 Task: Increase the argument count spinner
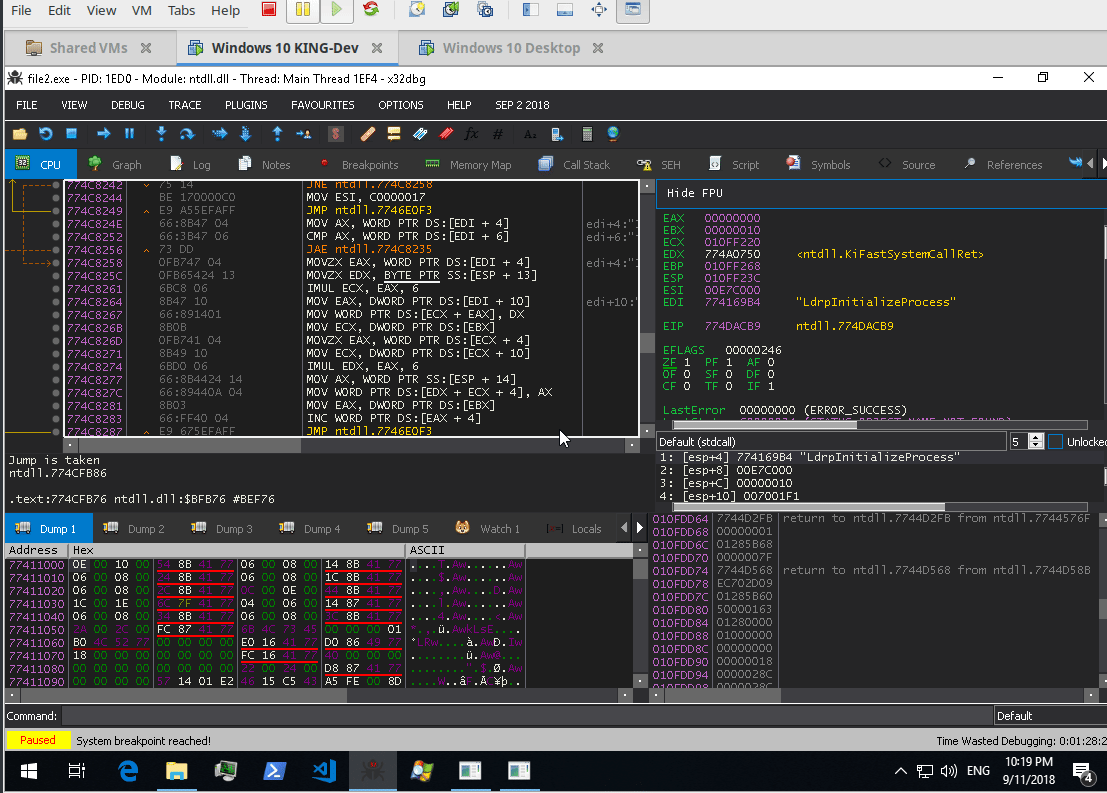(x=1035, y=437)
